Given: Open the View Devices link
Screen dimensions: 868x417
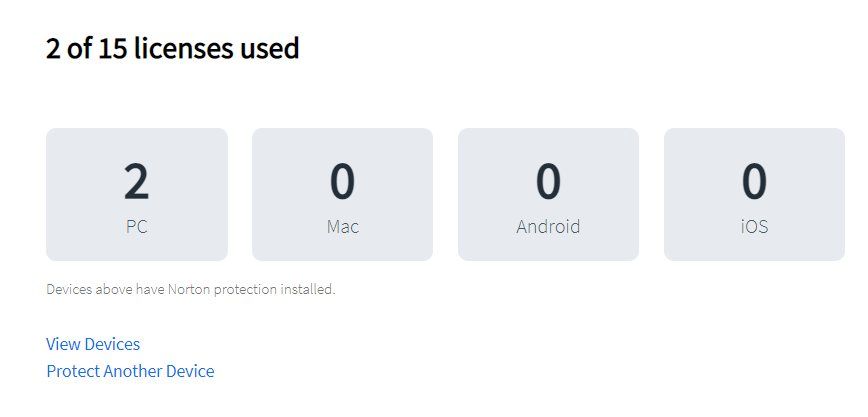Looking at the screenshot, I should [x=93, y=344].
